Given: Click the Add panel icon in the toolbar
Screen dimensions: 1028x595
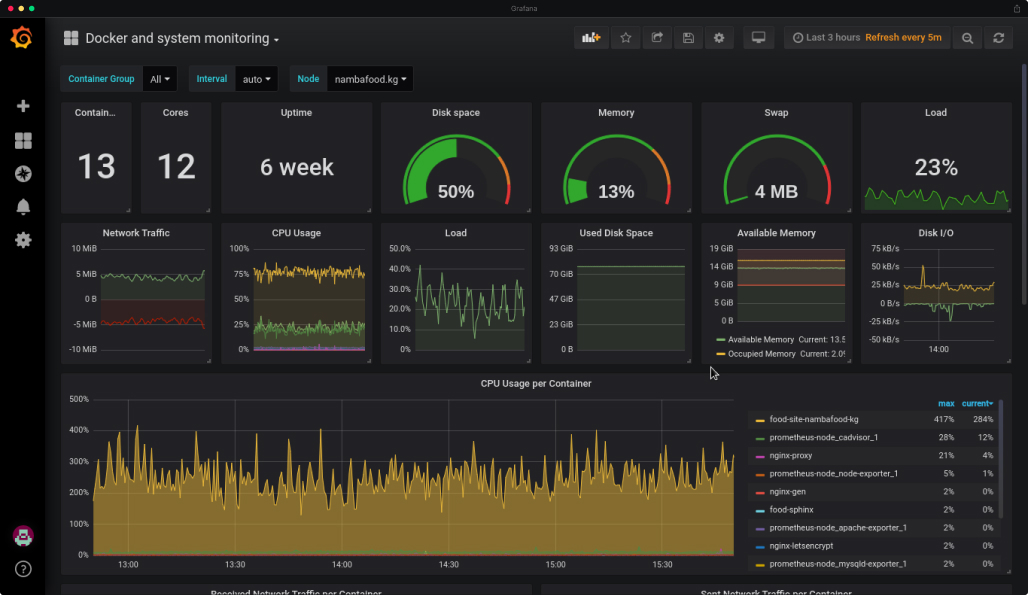Looking at the screenshot, I should pyautogui.click(x=589, y=37).
